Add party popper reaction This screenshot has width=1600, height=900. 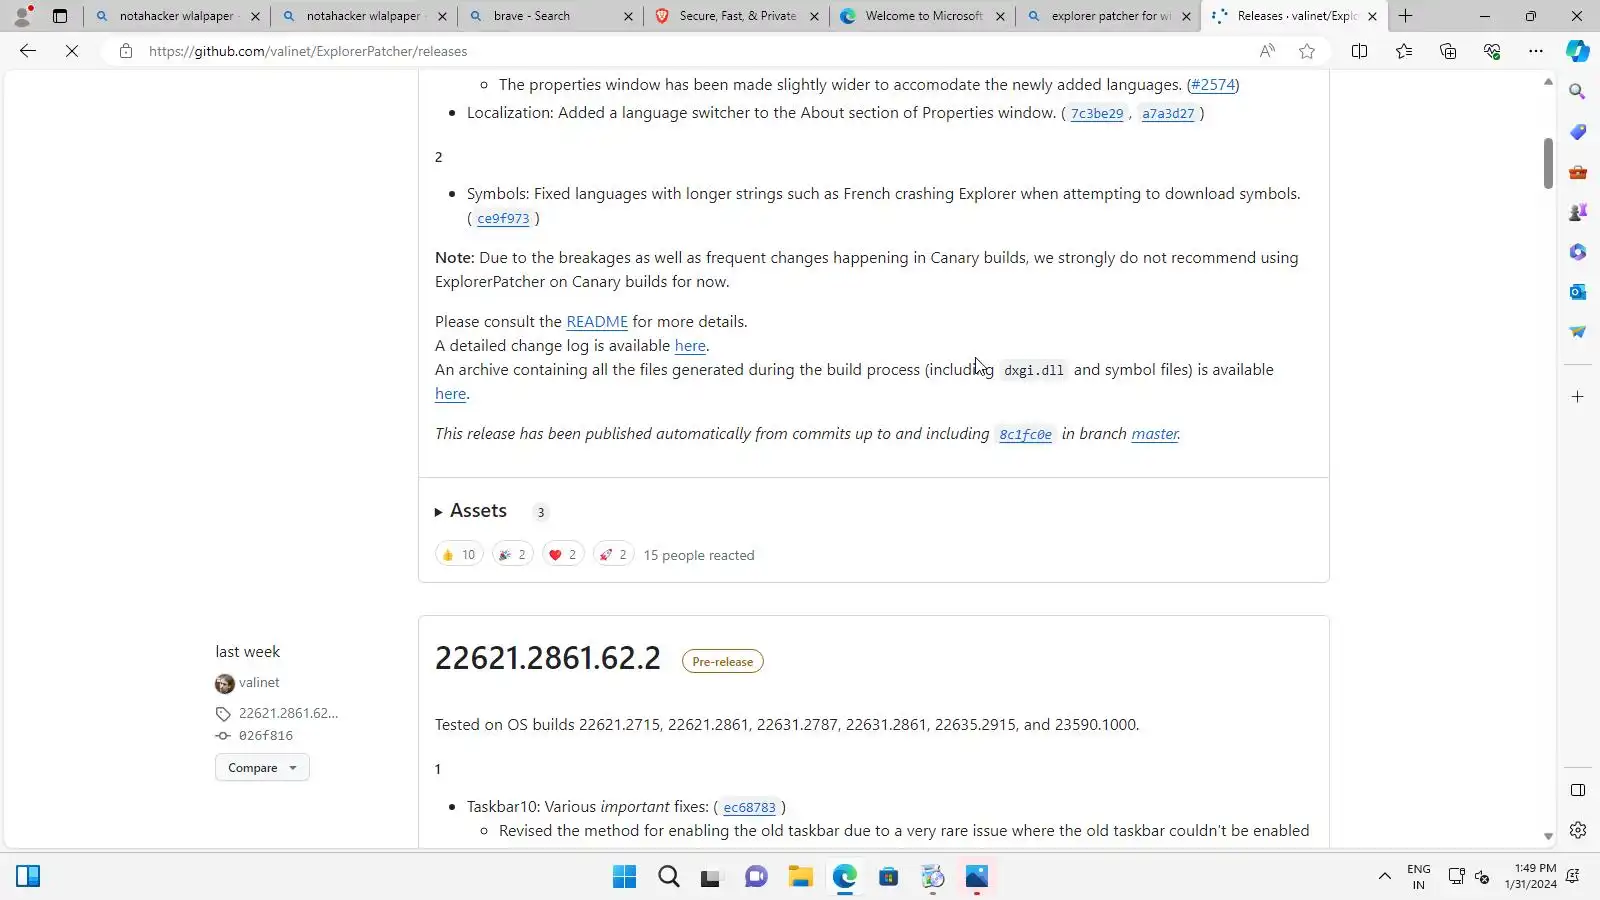click(x=512, y=555)
